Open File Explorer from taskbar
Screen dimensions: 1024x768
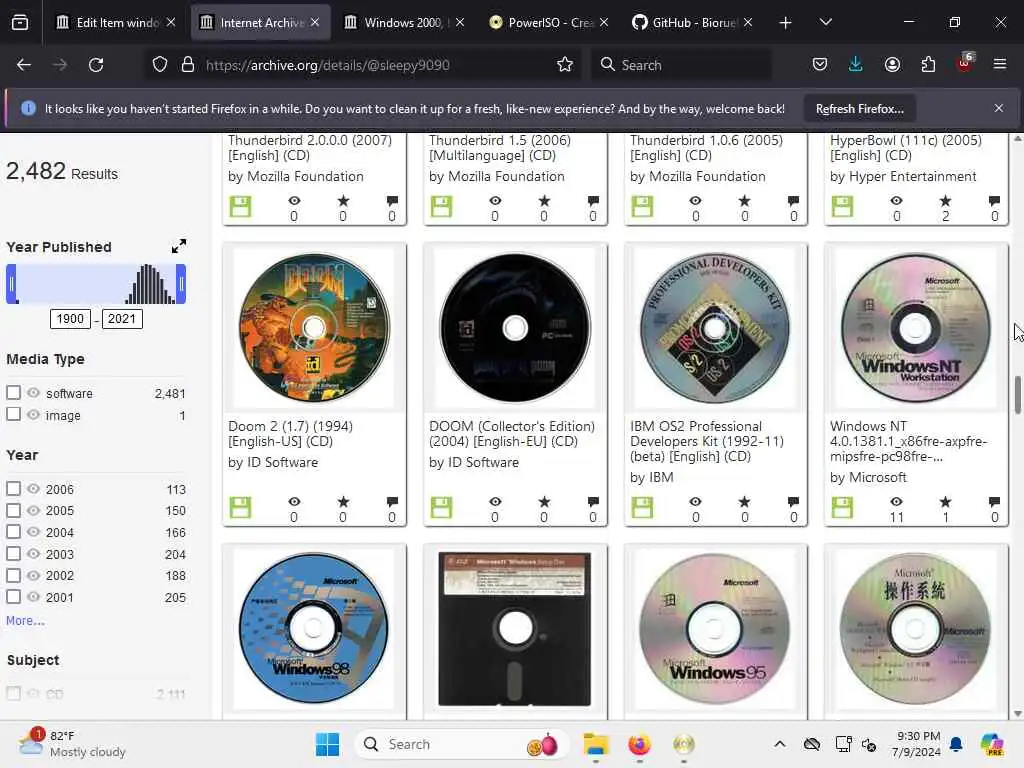tap(596, 744)
